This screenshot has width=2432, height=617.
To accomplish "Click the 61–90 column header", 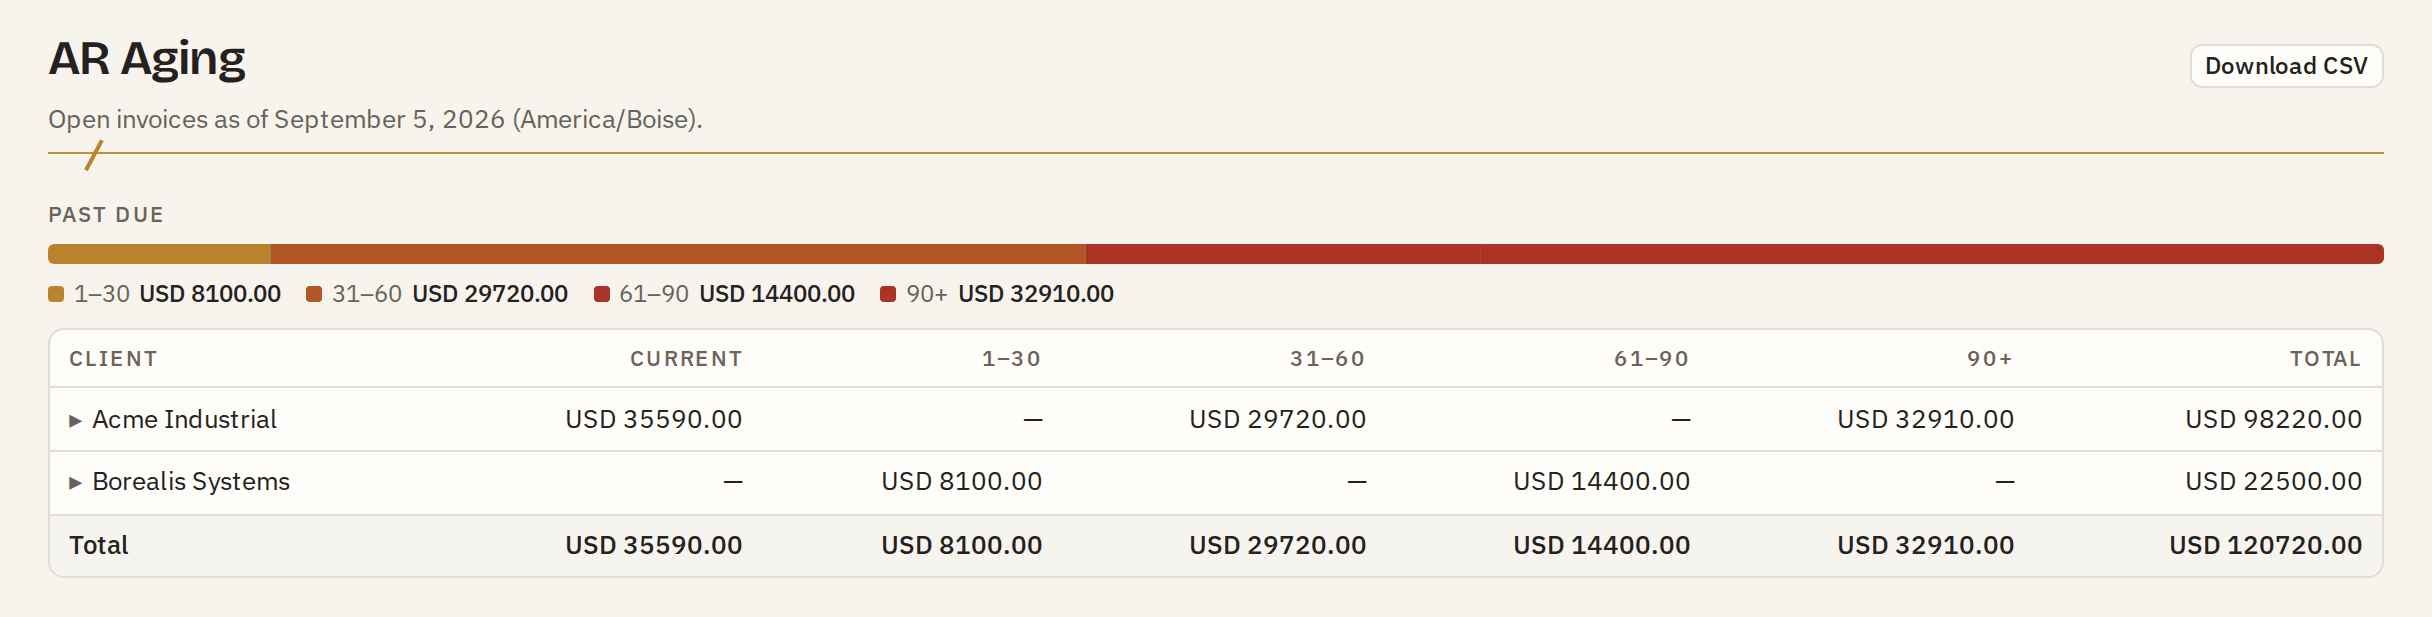I will coord(1651,359).
